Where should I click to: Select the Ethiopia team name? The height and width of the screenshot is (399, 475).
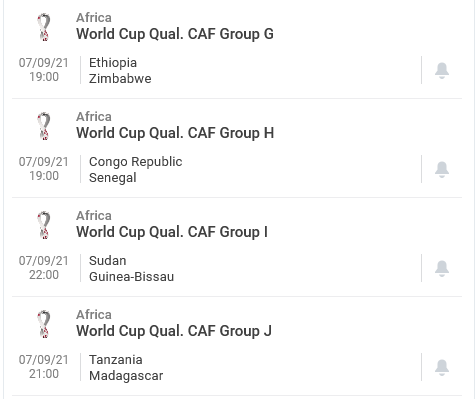tap(113, 63)
